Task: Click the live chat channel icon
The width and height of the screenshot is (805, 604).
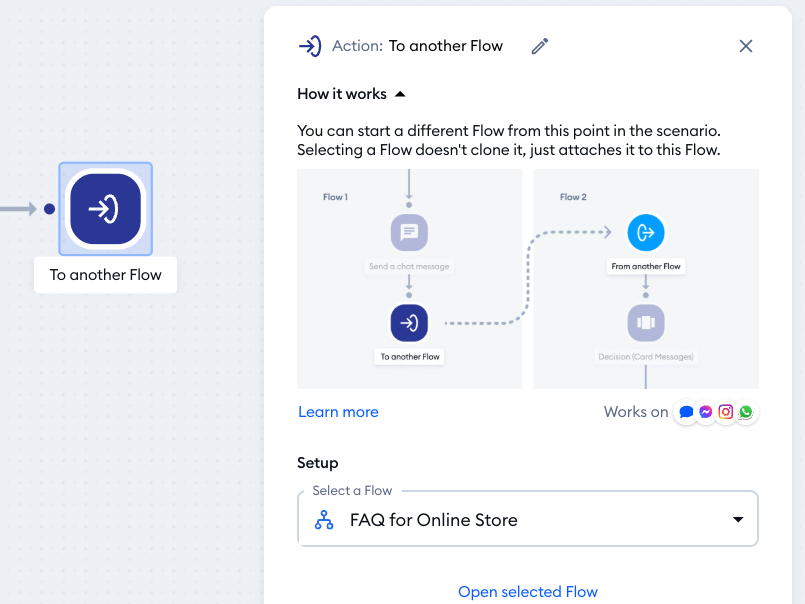Action: (x=686, y=412)
